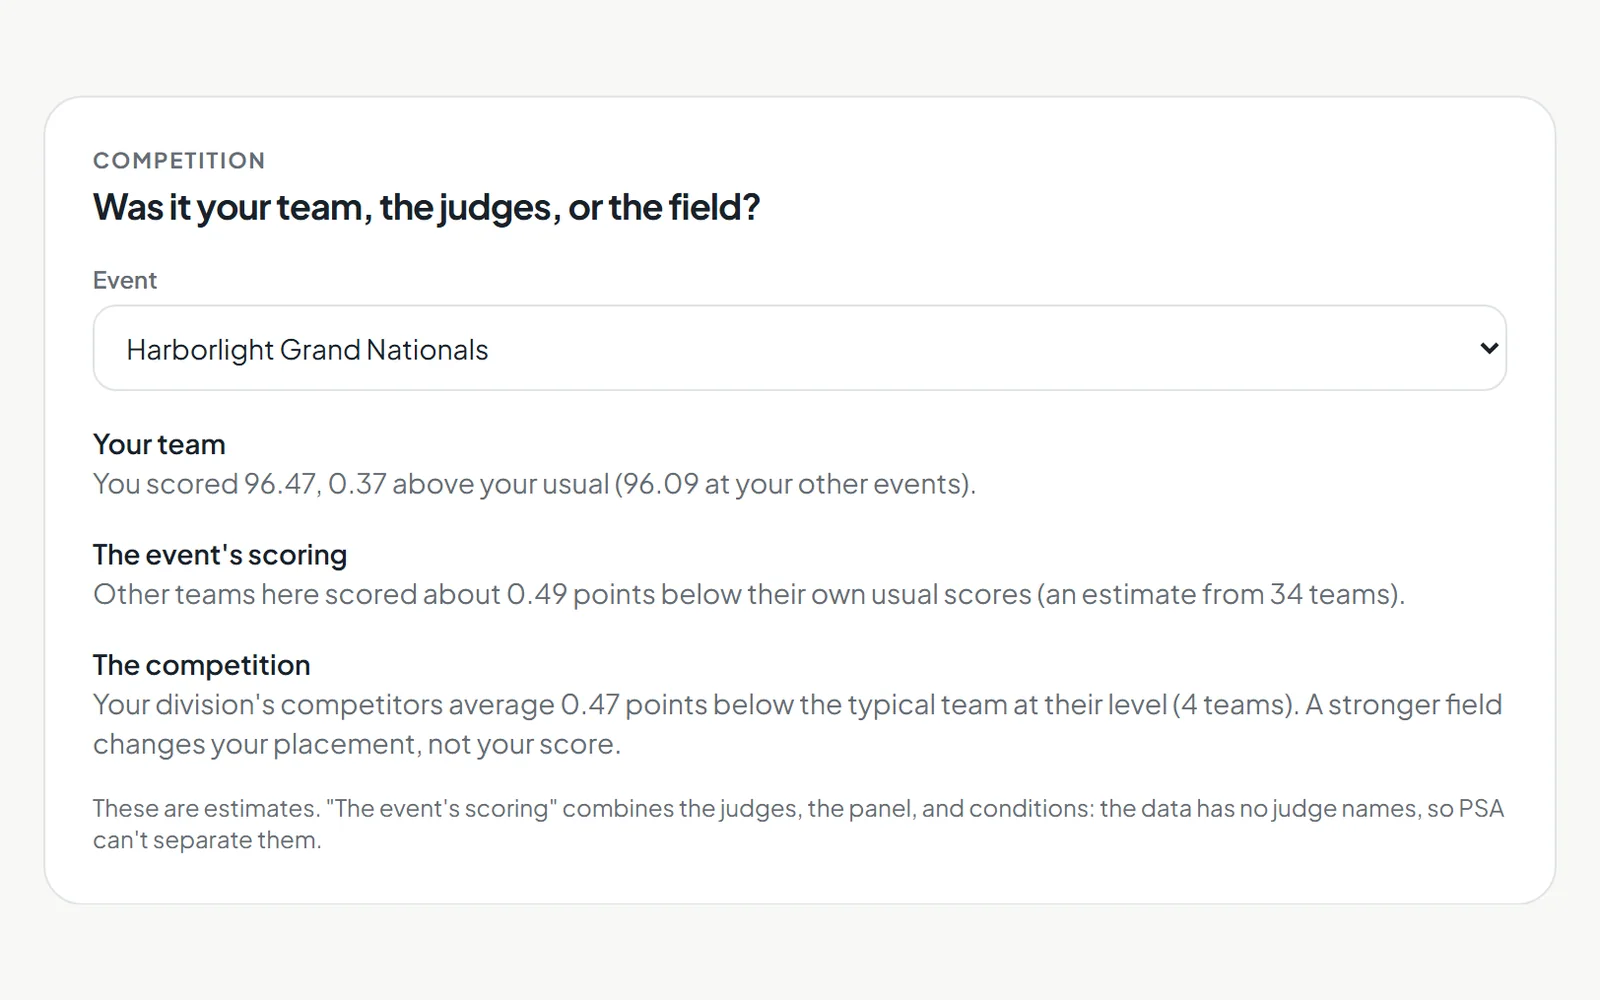Image resolution: width=1600 pixels, height=1000 pixels.
Task: Click 'changes your placement, not your score' line
Action: click(357, 745)
